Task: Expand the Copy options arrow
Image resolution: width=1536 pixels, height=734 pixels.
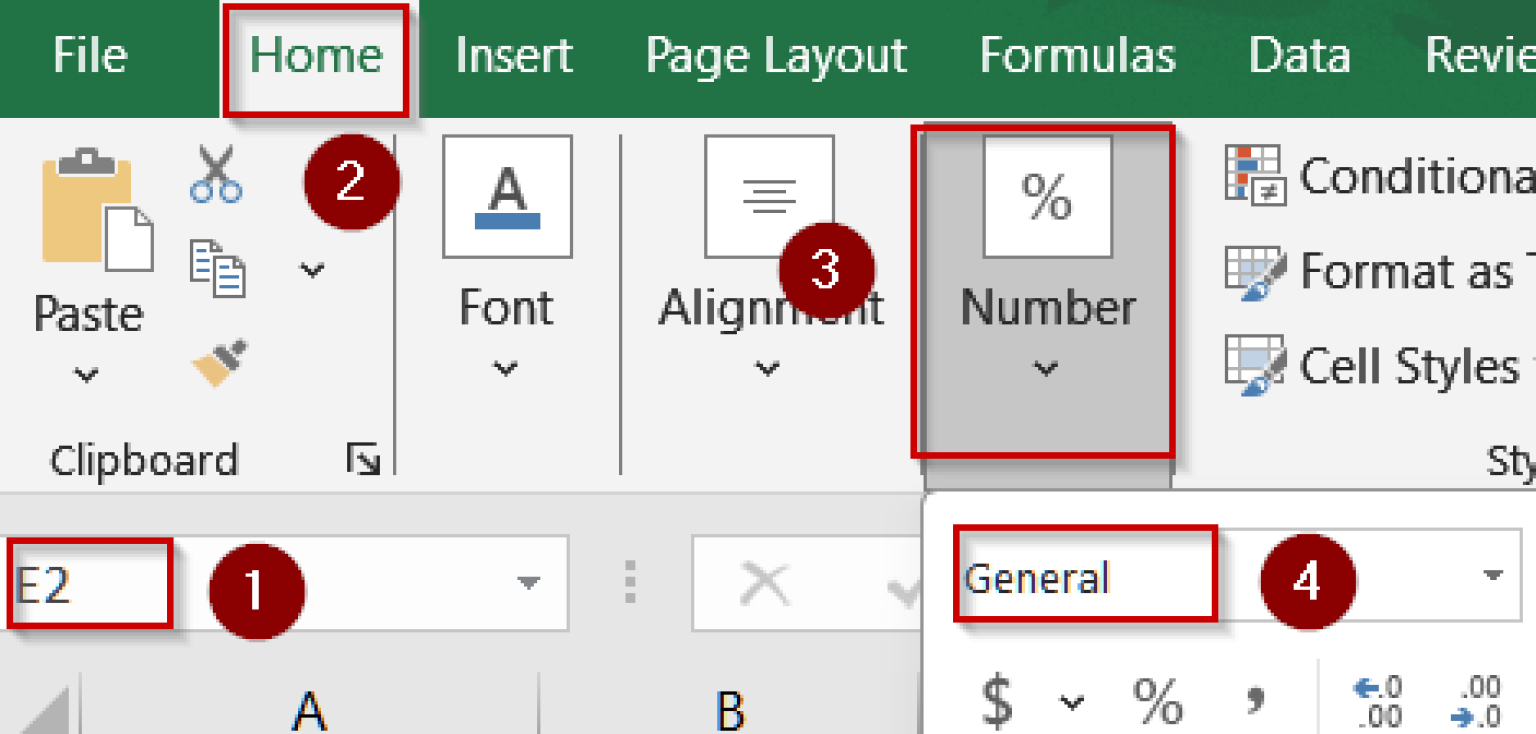Action: click(312, 270)
